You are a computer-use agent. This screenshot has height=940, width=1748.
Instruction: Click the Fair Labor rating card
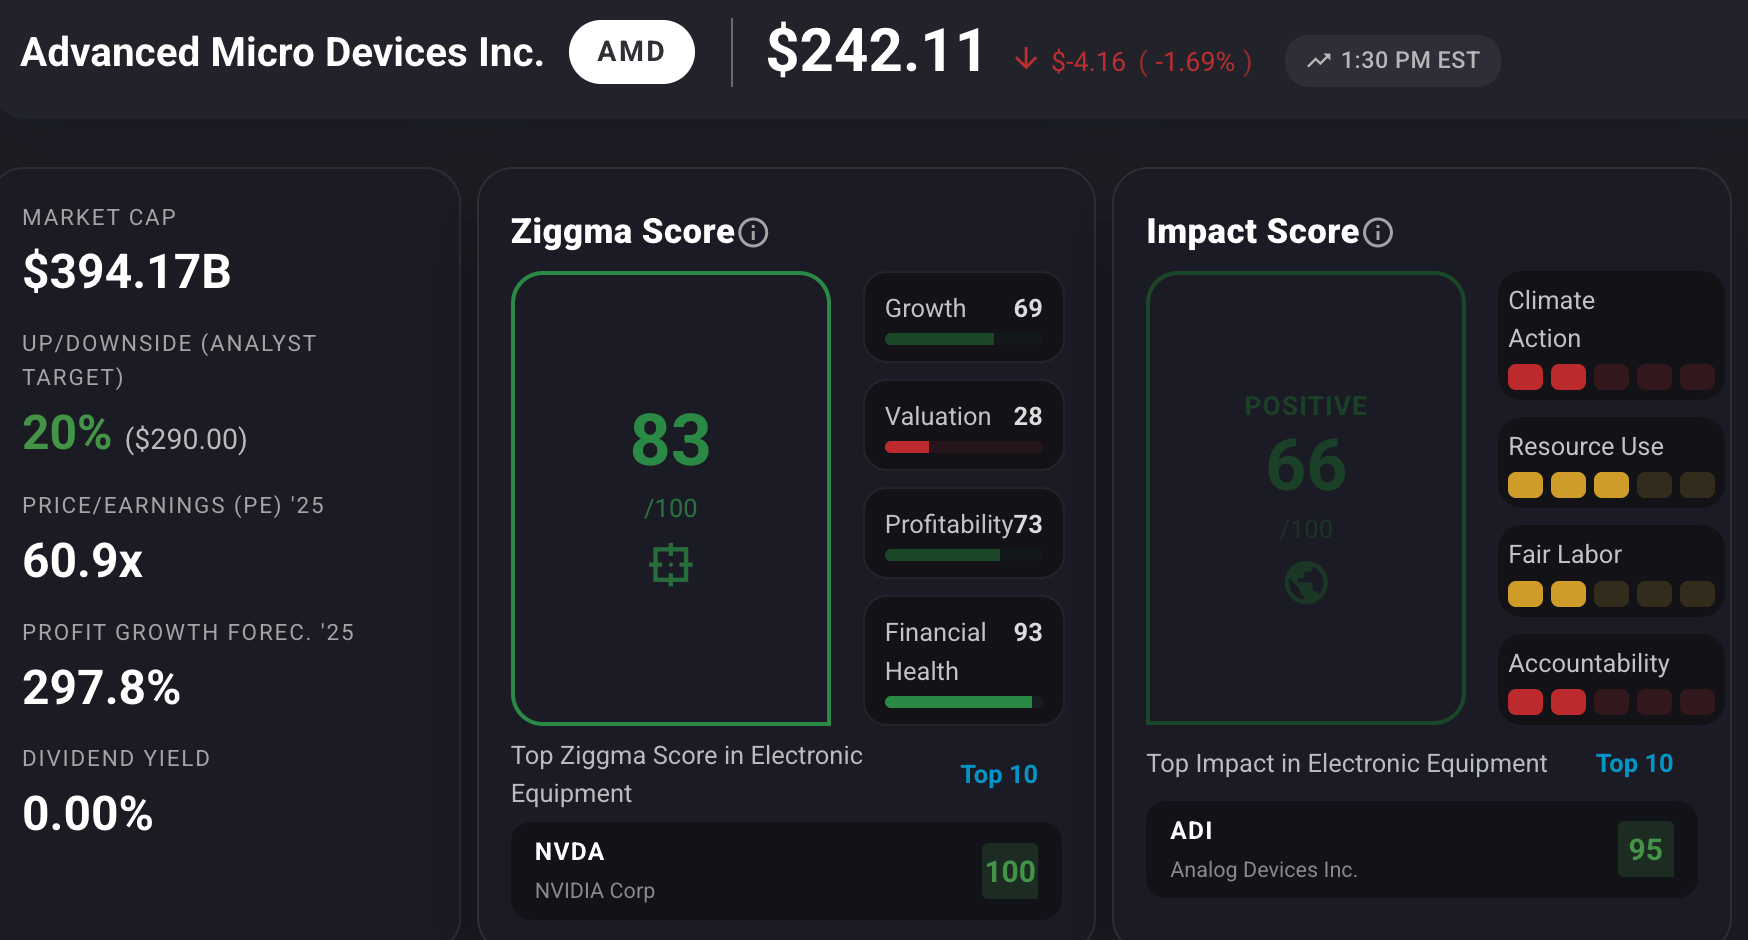pos(1611,570)
